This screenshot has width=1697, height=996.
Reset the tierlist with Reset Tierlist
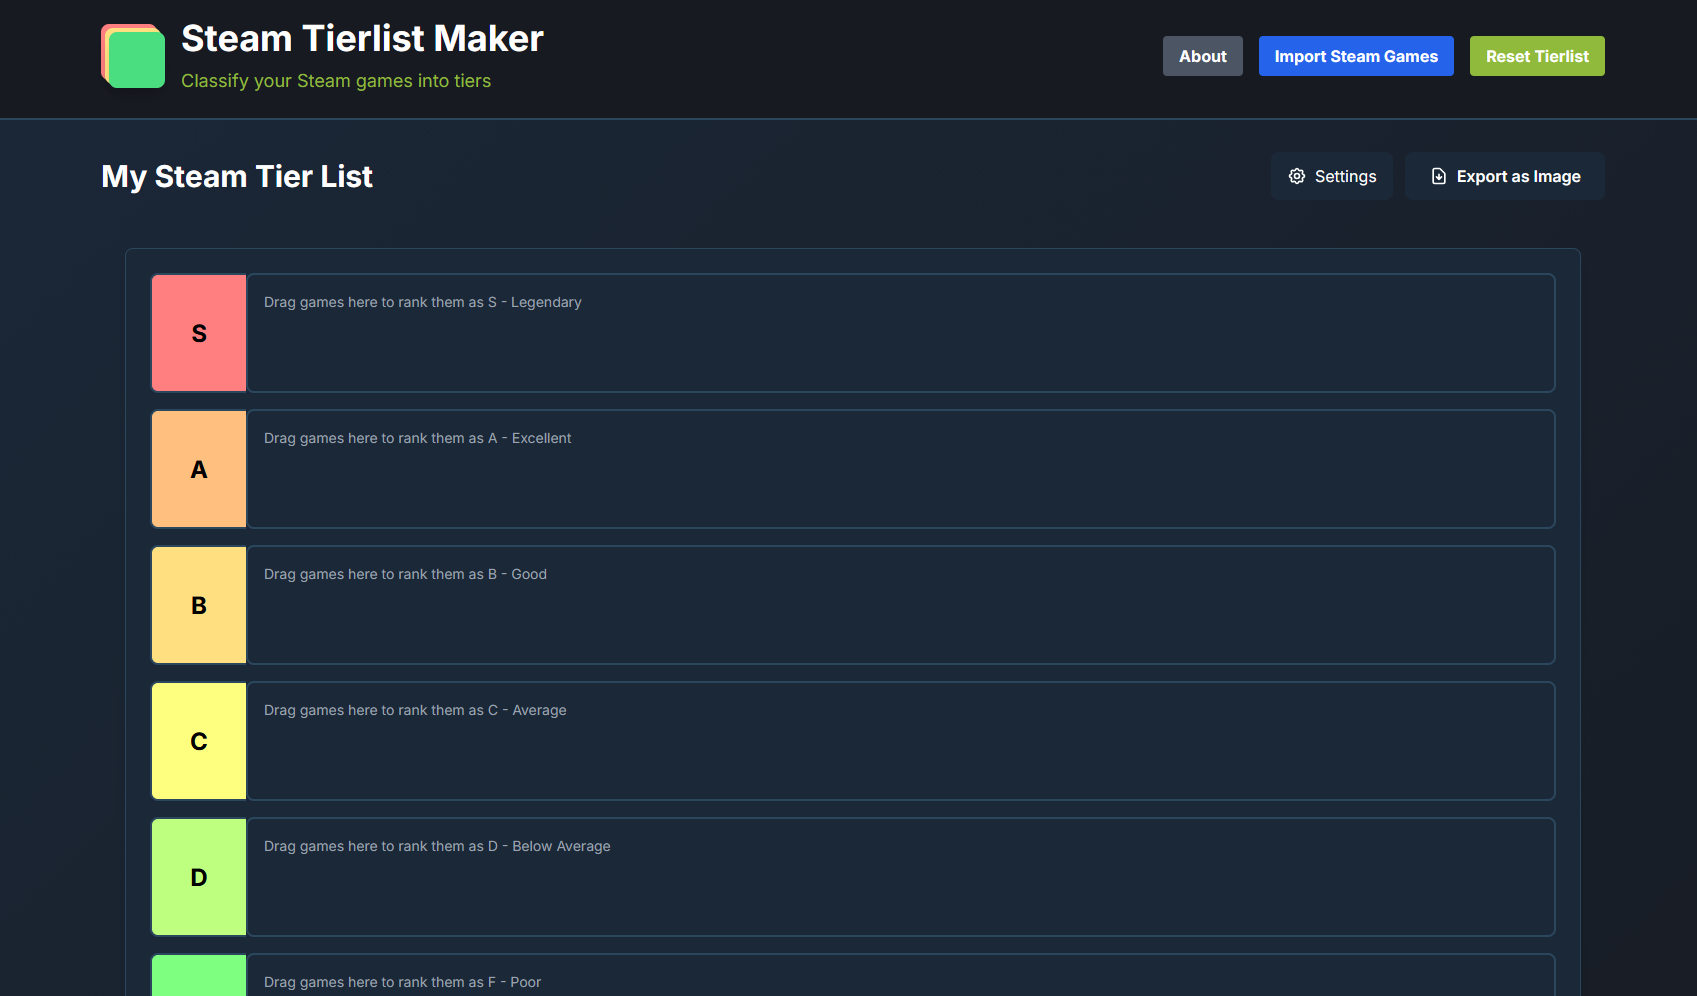pyautogui.click(x=1536, y=56)
